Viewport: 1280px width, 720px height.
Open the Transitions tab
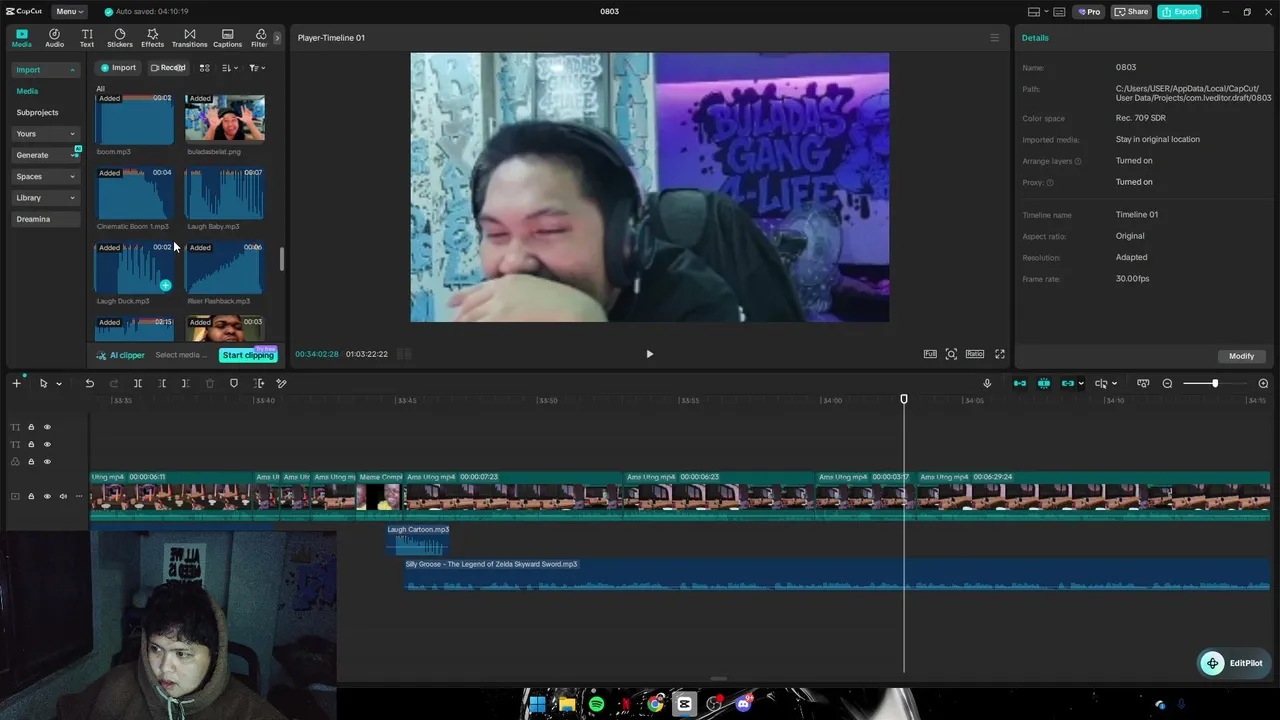(x=189, y=38)
